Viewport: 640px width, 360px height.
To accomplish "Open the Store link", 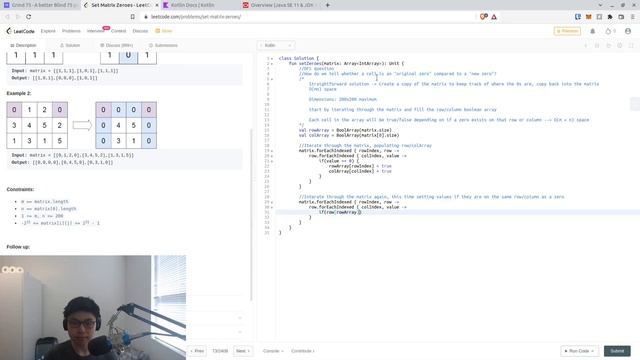I will [164, 31].
